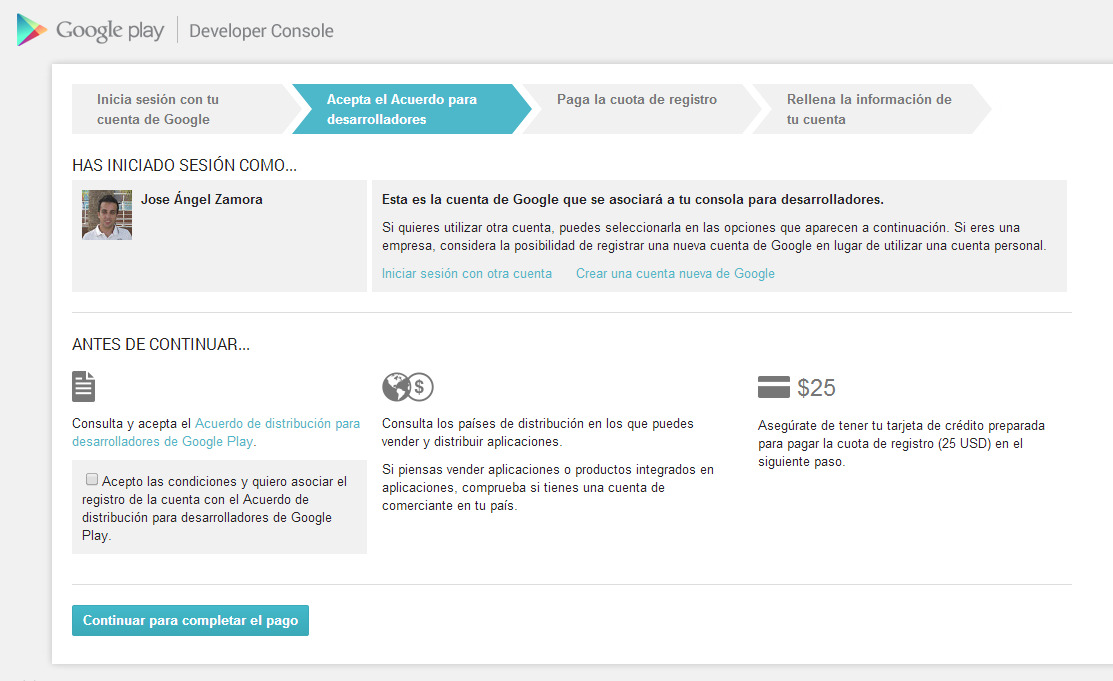Click the 'Developer Console' header title

(261, 31)
